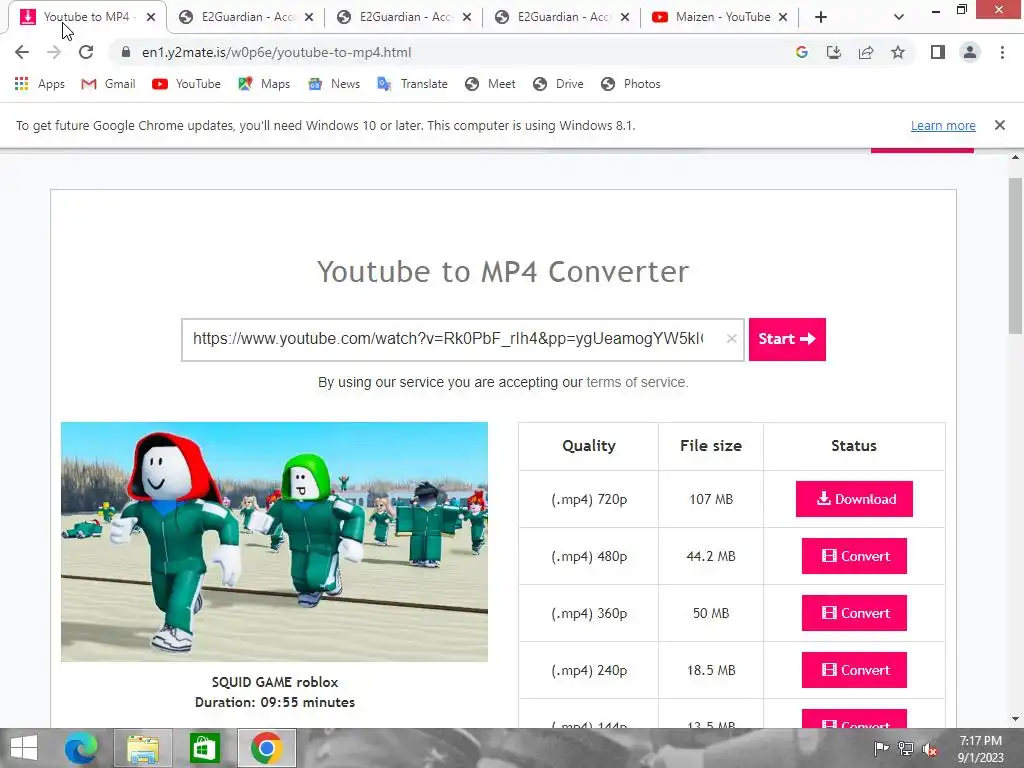
Task: Click the Learn more link in update bar
Action: [943, 125]
